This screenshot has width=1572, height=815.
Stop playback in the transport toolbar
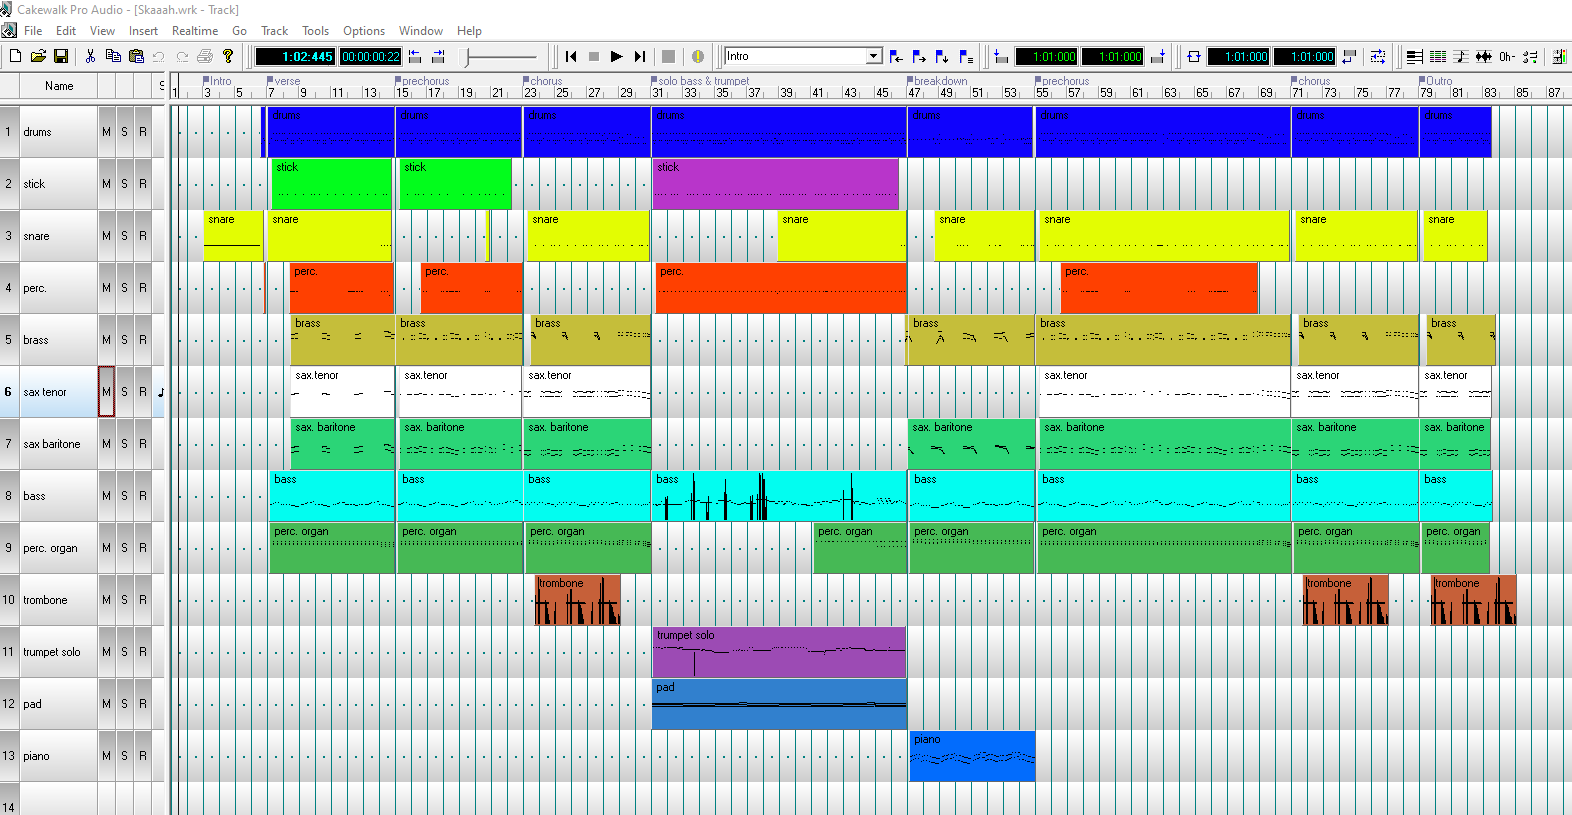pos(594,56)
